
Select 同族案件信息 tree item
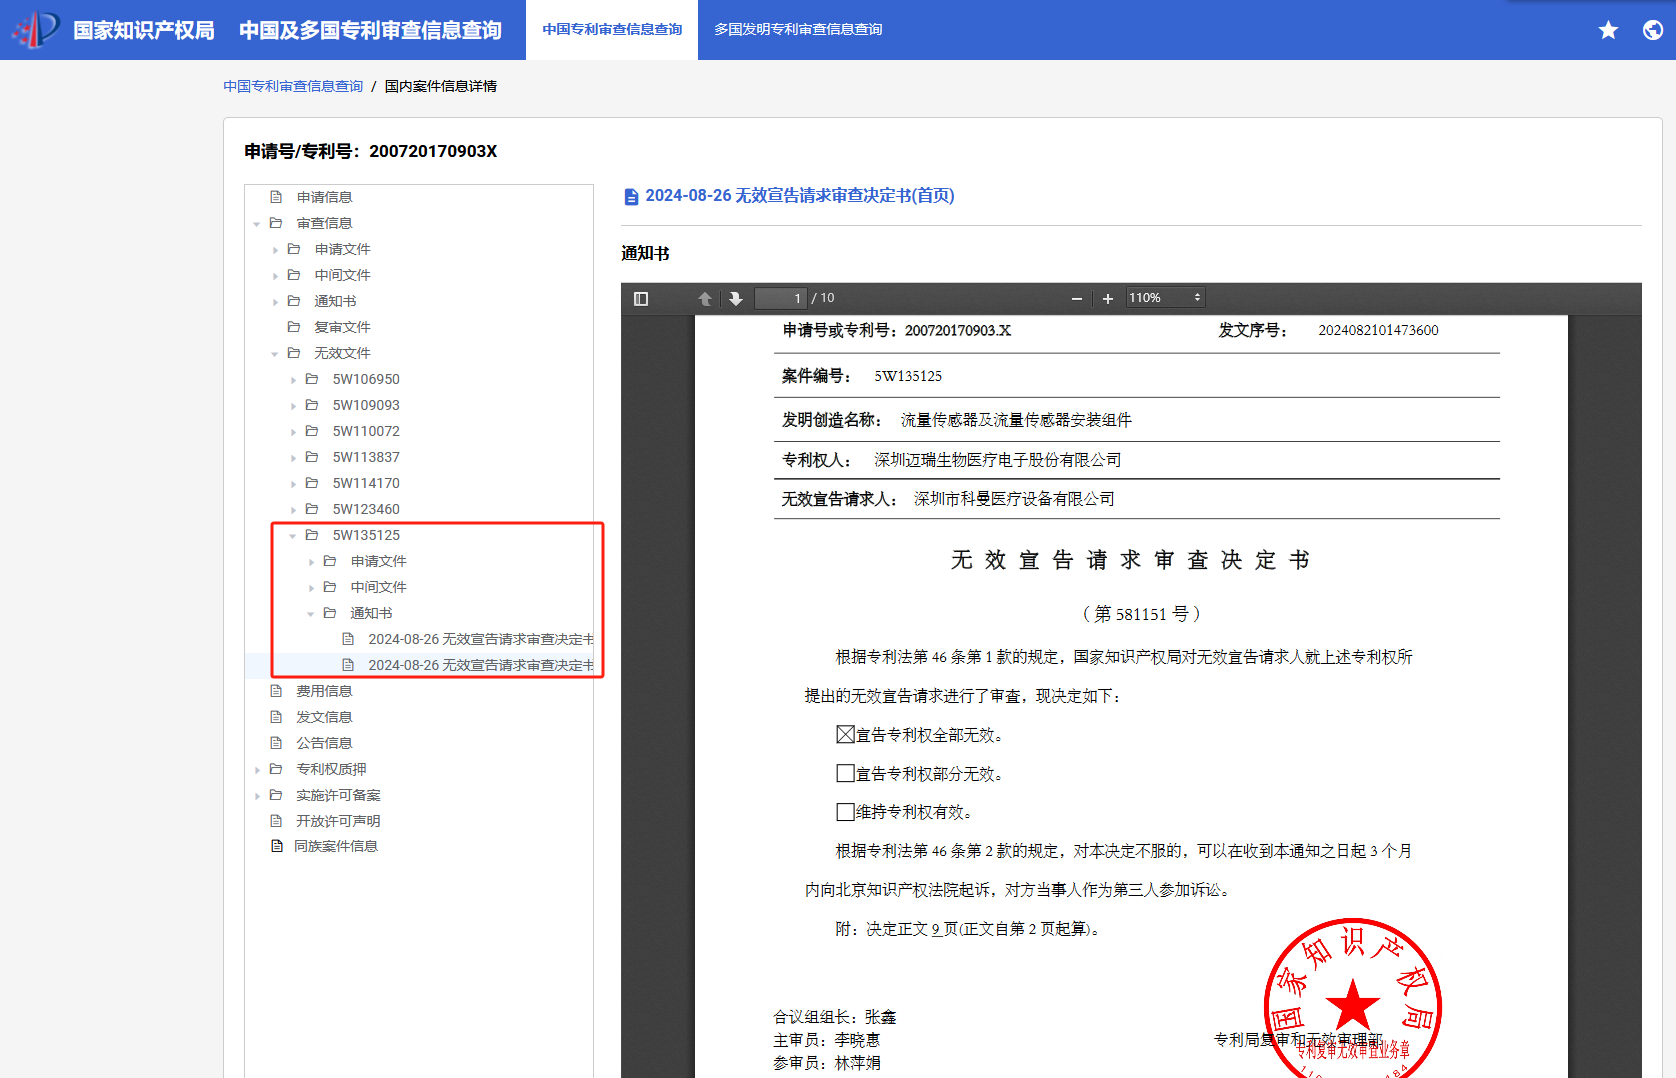336,846
